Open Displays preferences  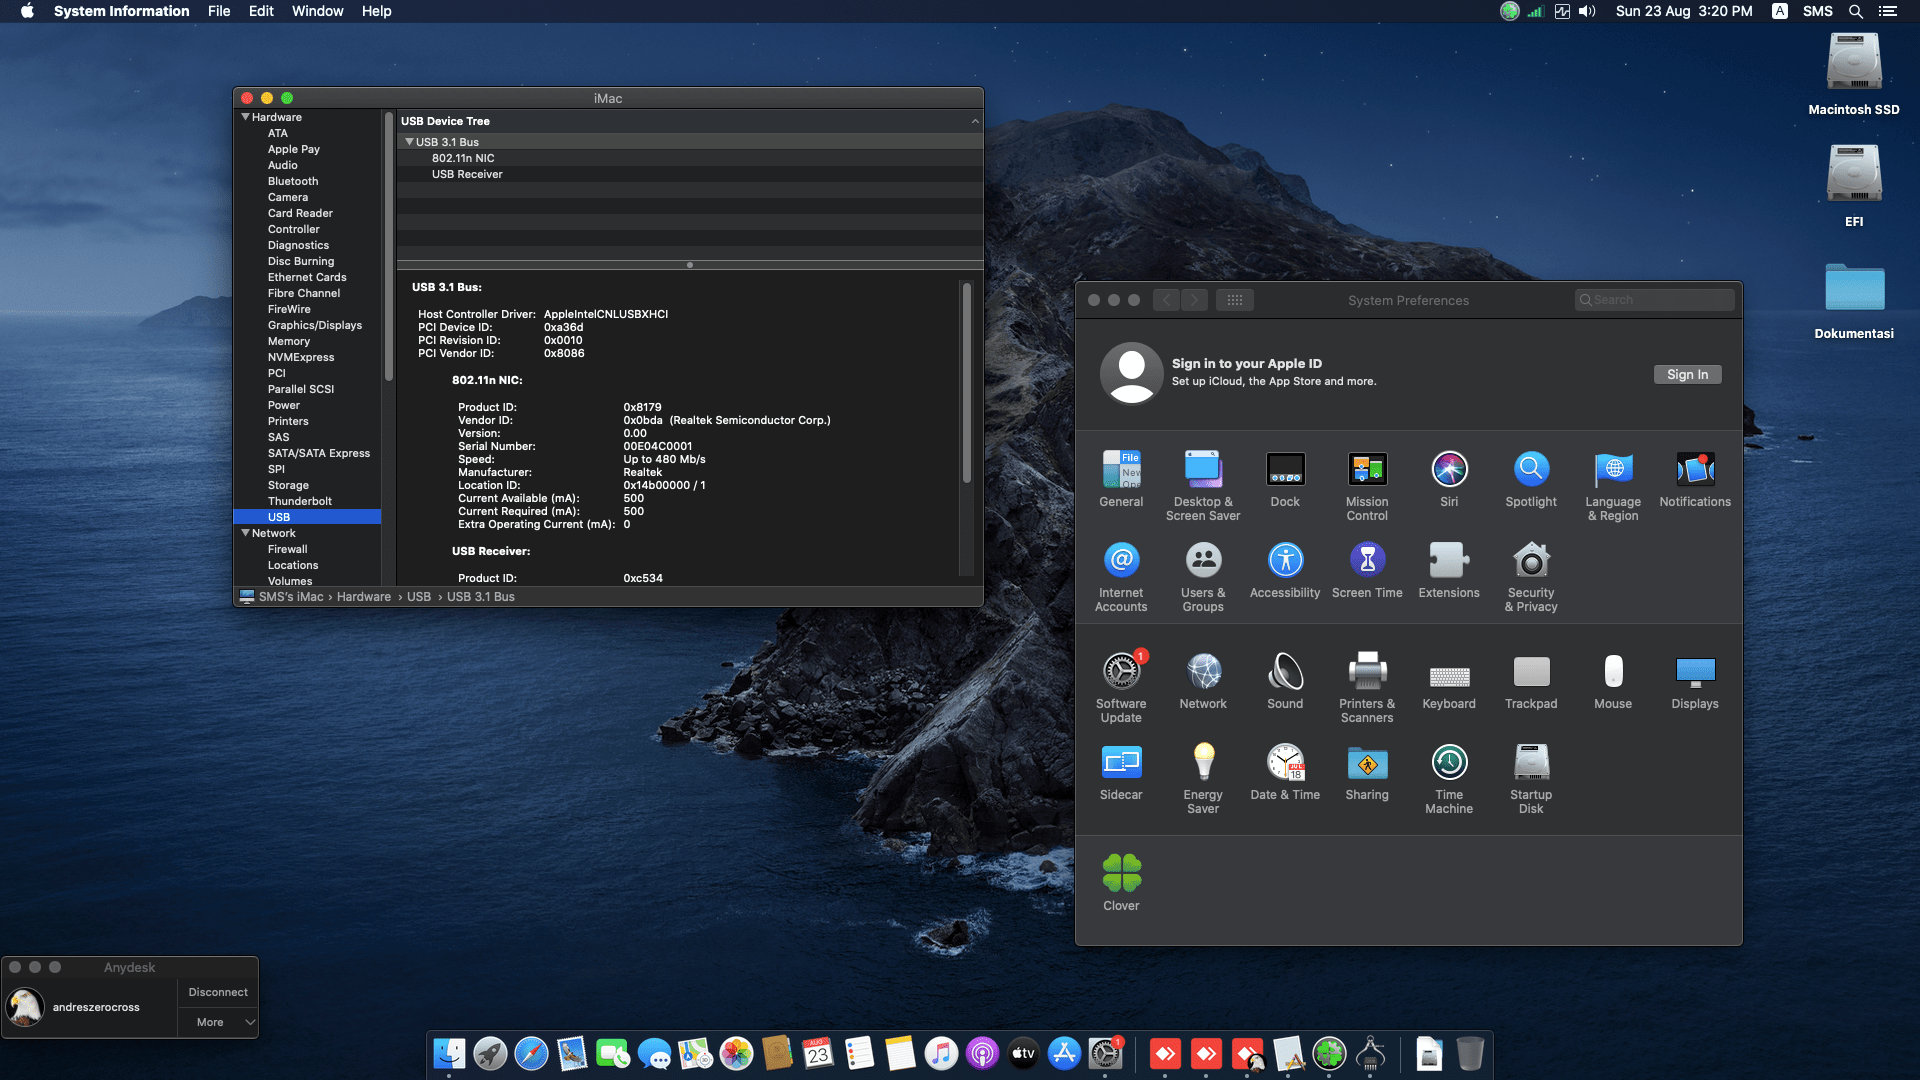[x=1694, y=670]
